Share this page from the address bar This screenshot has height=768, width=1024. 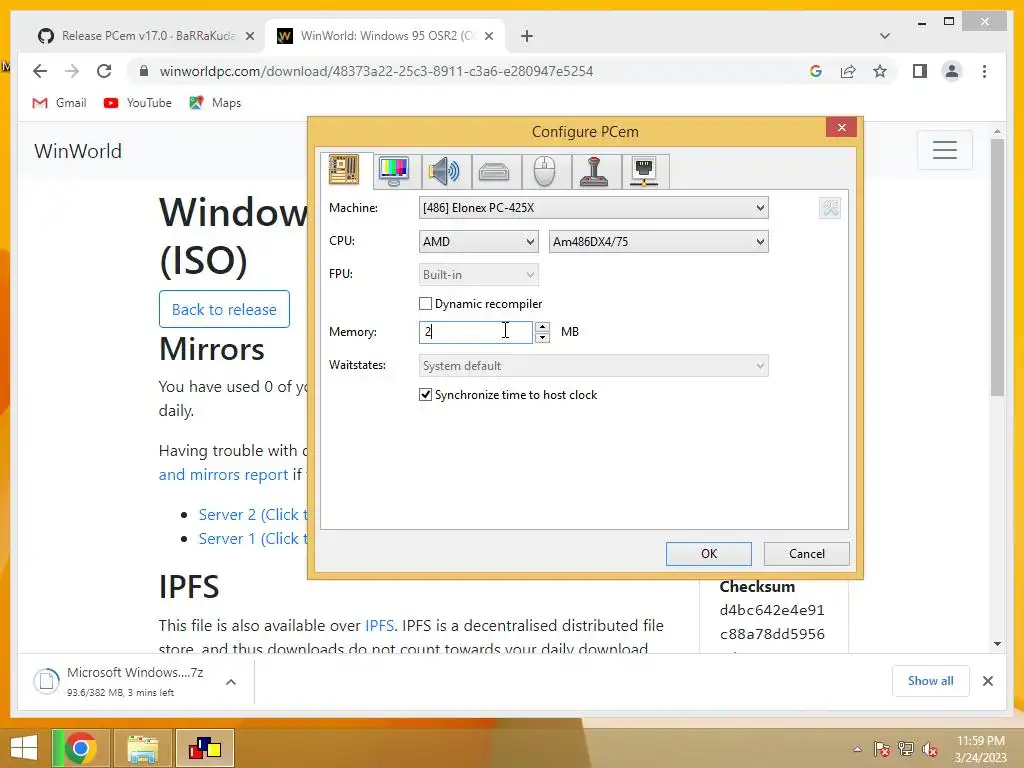[x=848, y=71]
